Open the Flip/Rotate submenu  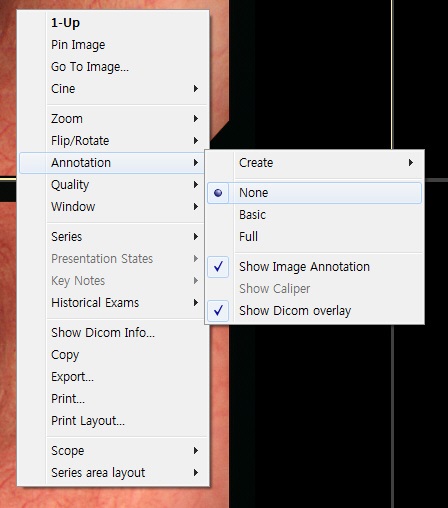(112, 141)
